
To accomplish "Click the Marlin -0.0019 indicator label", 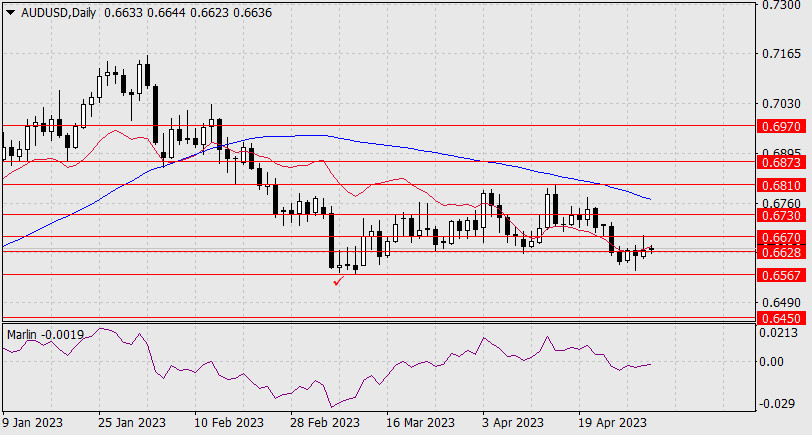I will 46,335.
